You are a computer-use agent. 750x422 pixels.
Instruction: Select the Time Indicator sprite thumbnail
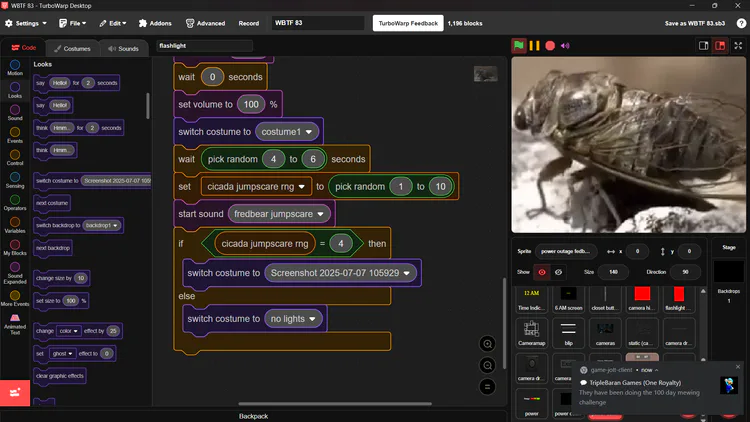(x=531, y=299)
